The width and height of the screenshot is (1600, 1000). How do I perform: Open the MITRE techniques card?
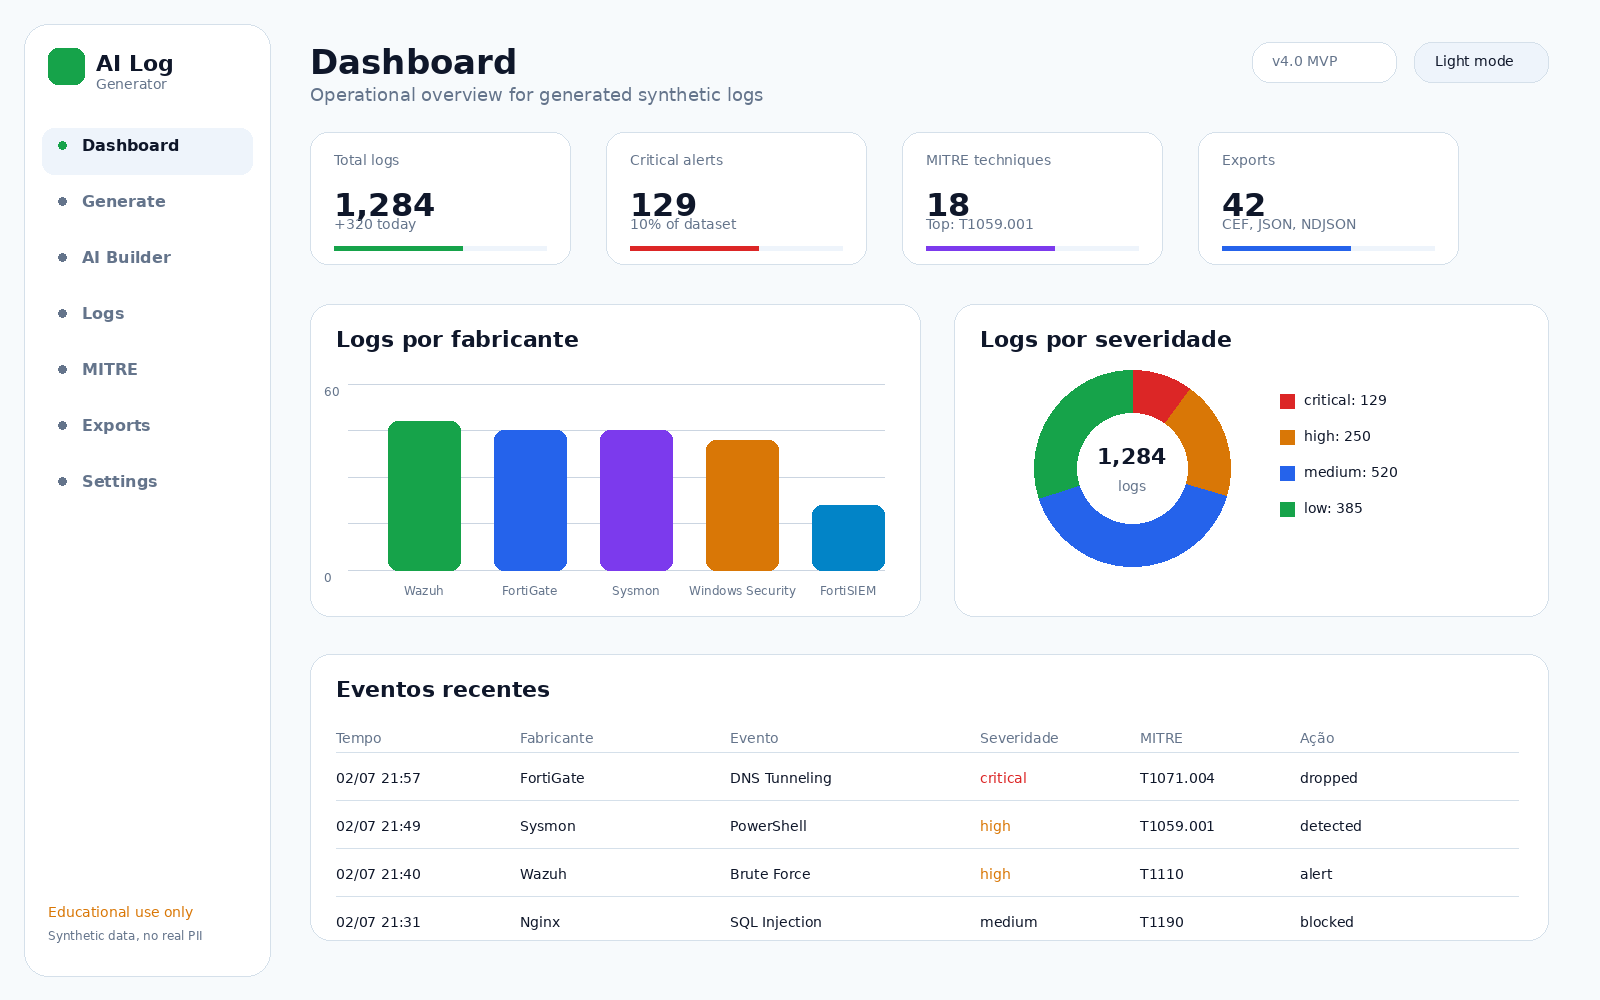click(x=1032, y=199)
